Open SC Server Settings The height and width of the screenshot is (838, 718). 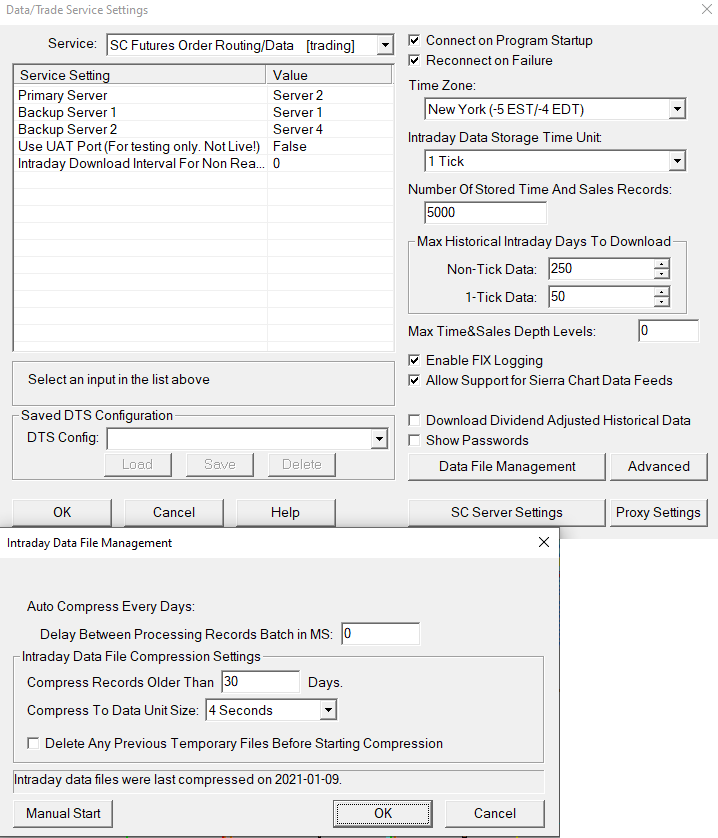point(507,513)
